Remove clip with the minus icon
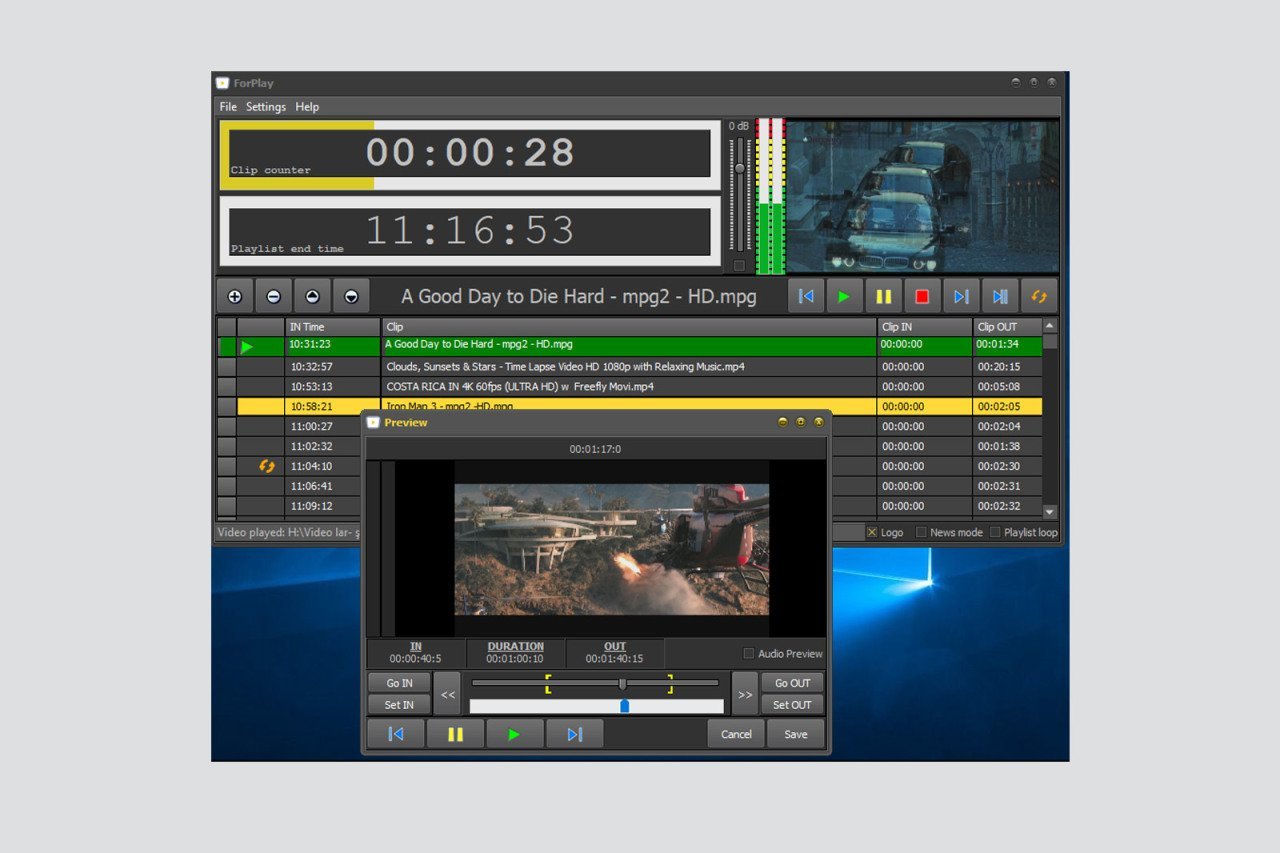Image resolution: width=1280 pixels, height=853 pixels. [x=273, y=297]
